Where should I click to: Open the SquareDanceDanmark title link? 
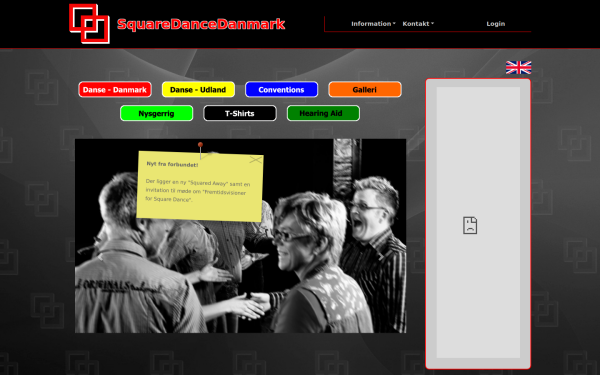[201, 24]
